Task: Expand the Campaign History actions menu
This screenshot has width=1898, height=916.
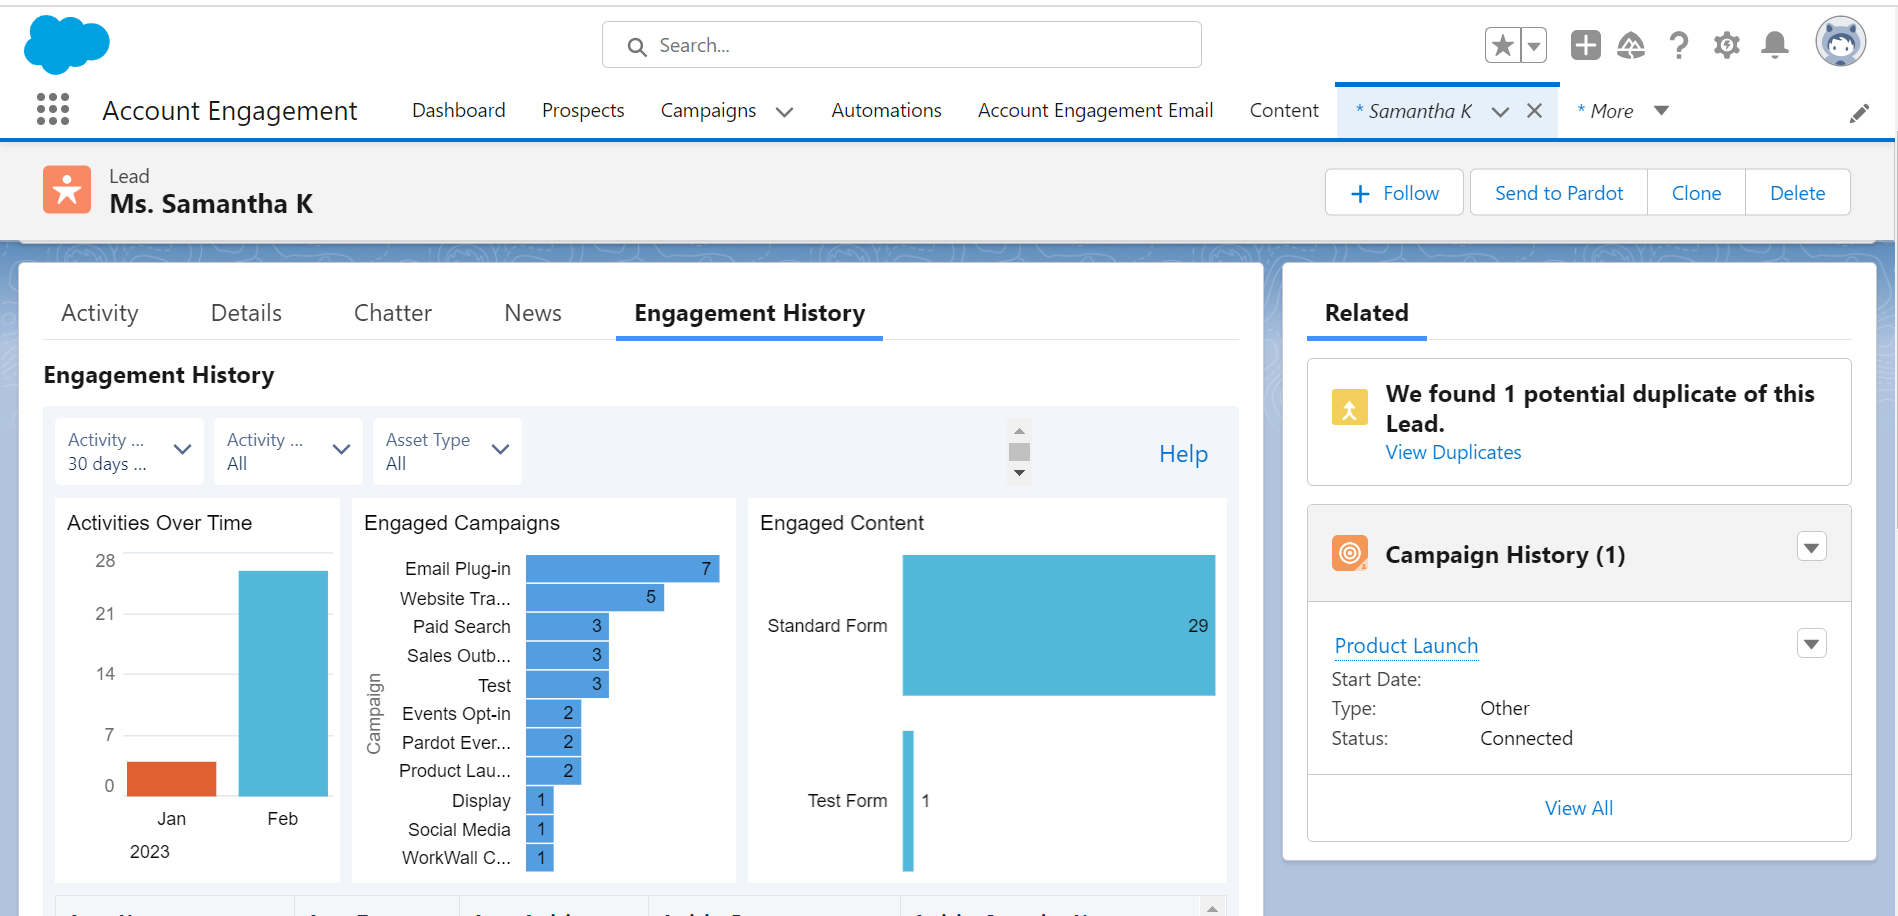Action: (1812, 547)
